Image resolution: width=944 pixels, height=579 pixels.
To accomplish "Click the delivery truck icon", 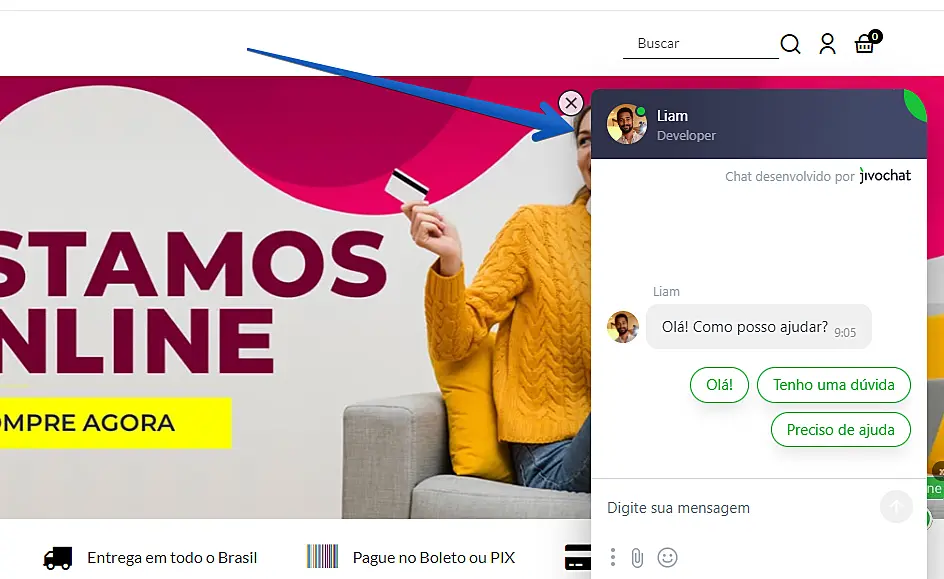I will pos(58,558).
